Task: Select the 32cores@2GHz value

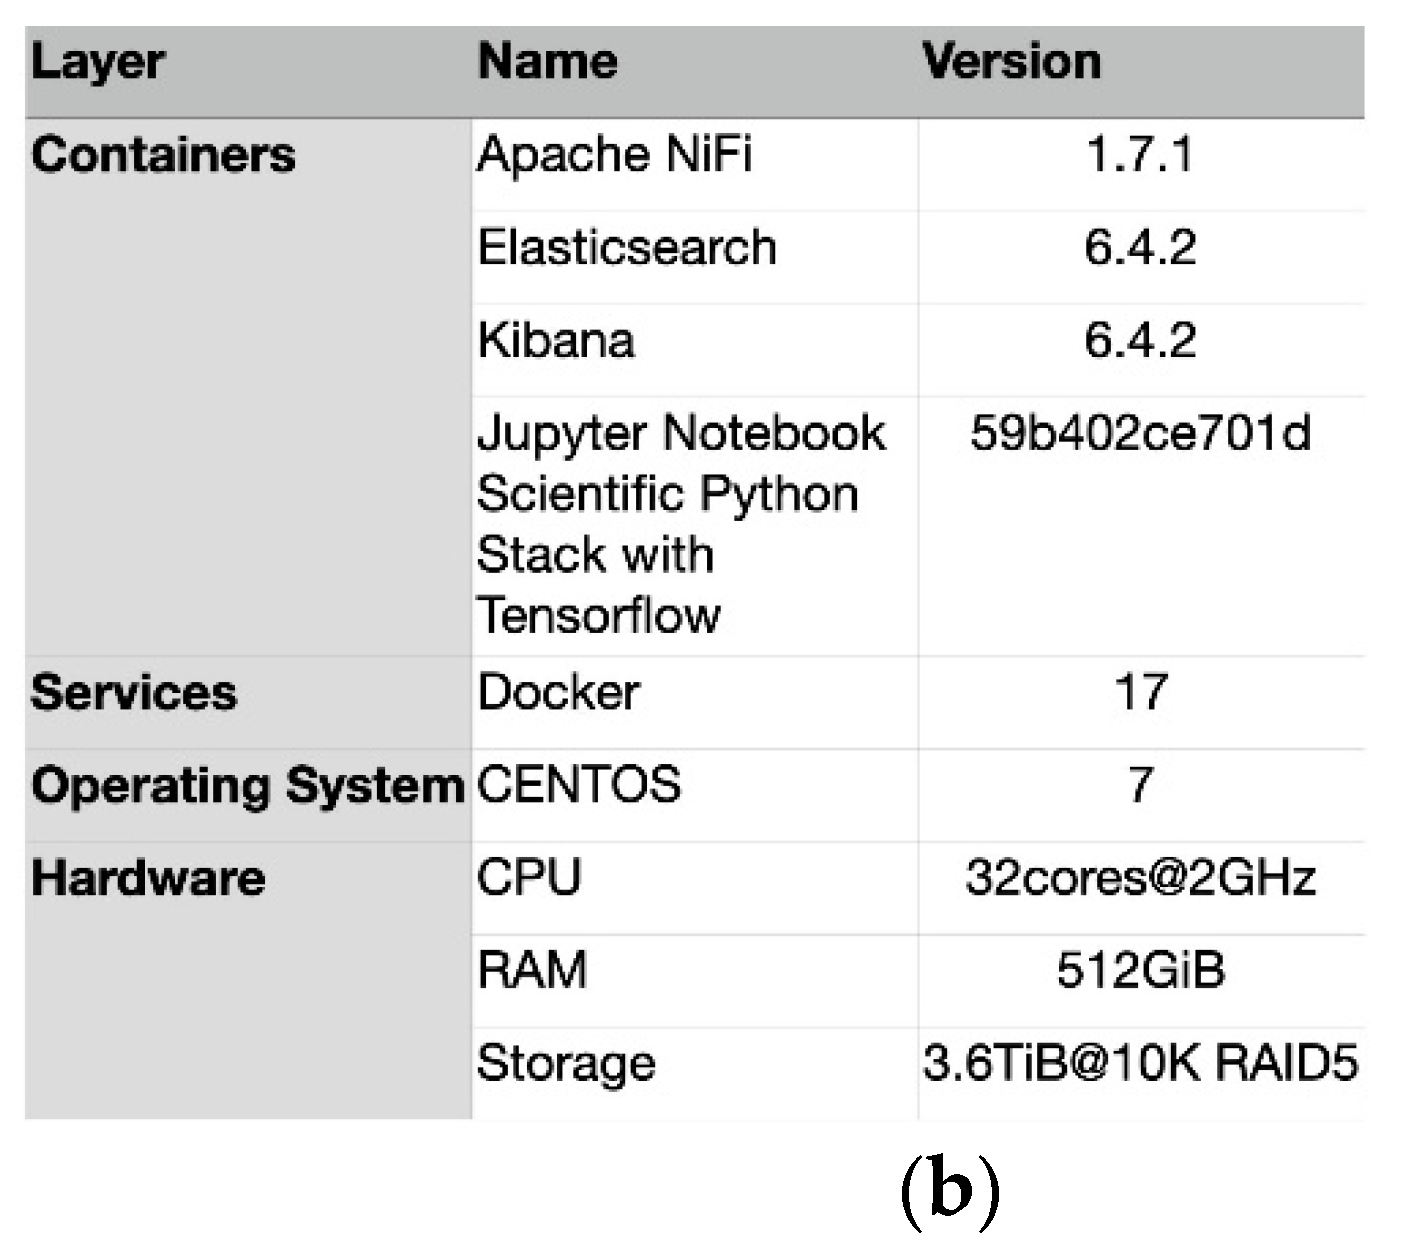Action: pyautogui.click(x=1140, y=879)
